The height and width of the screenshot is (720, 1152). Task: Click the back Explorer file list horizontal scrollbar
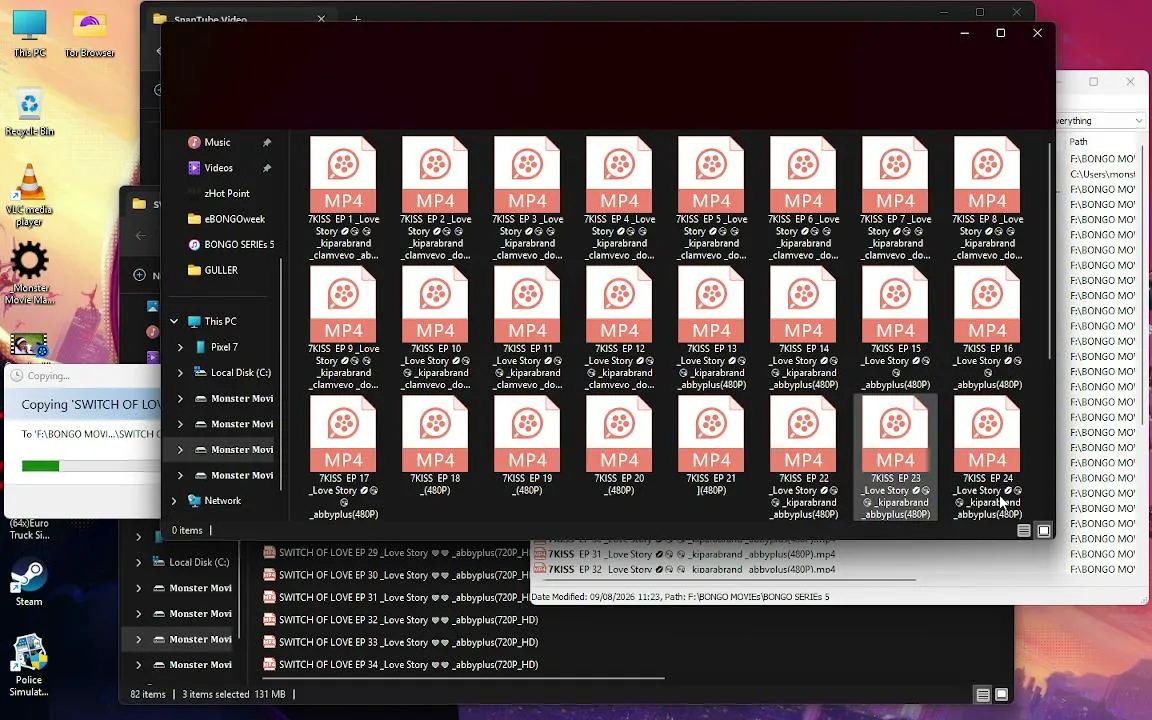click(x=463, y=677)
